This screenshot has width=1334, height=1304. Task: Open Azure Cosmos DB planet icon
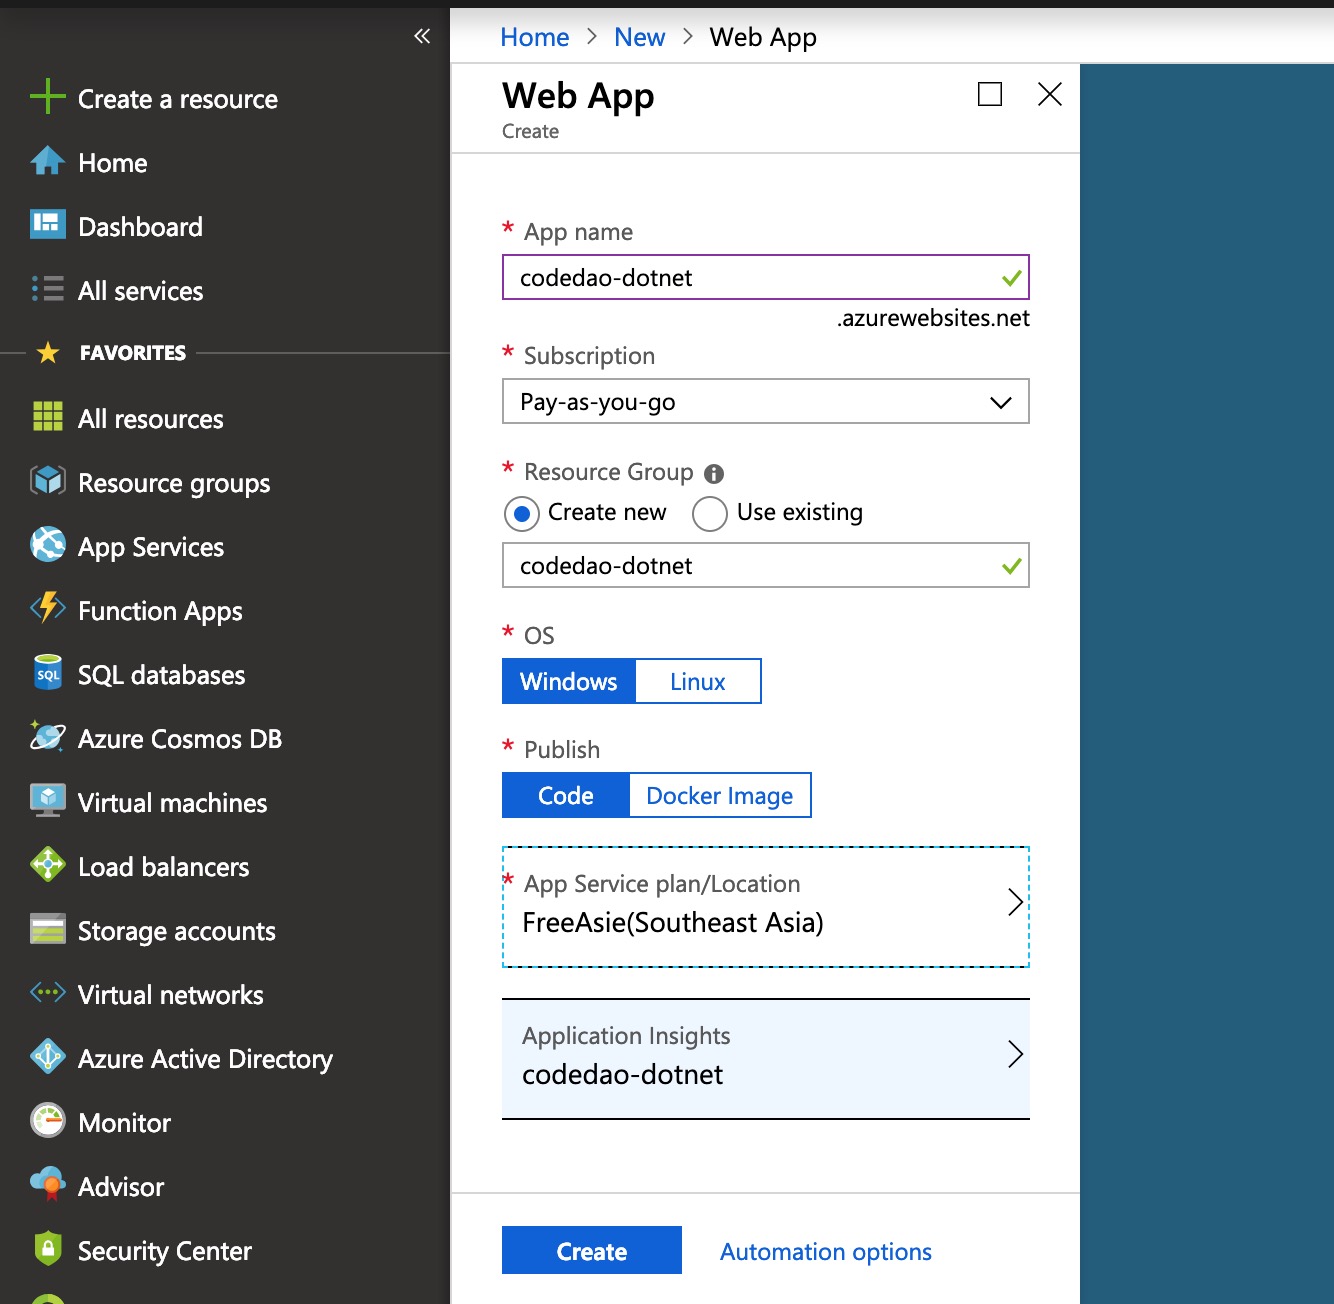pyautogui.click(x=47, y=738)
